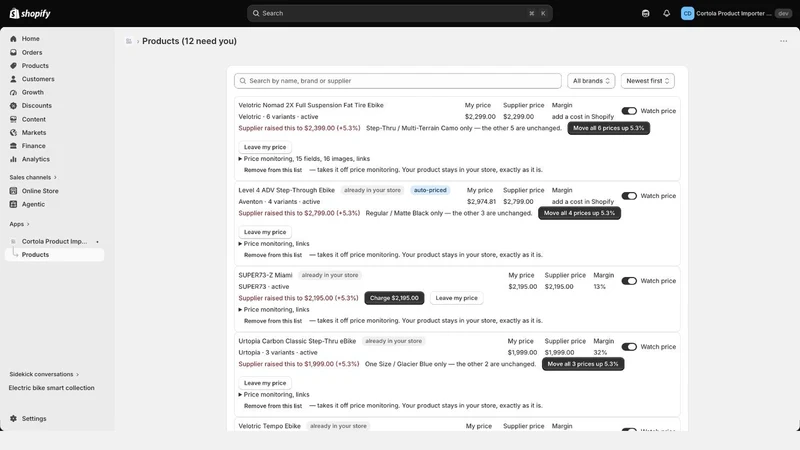Expand Sidekick conversations
This screenshot has width=800, height=450.
pyautogui.click(x=44, y=374)
